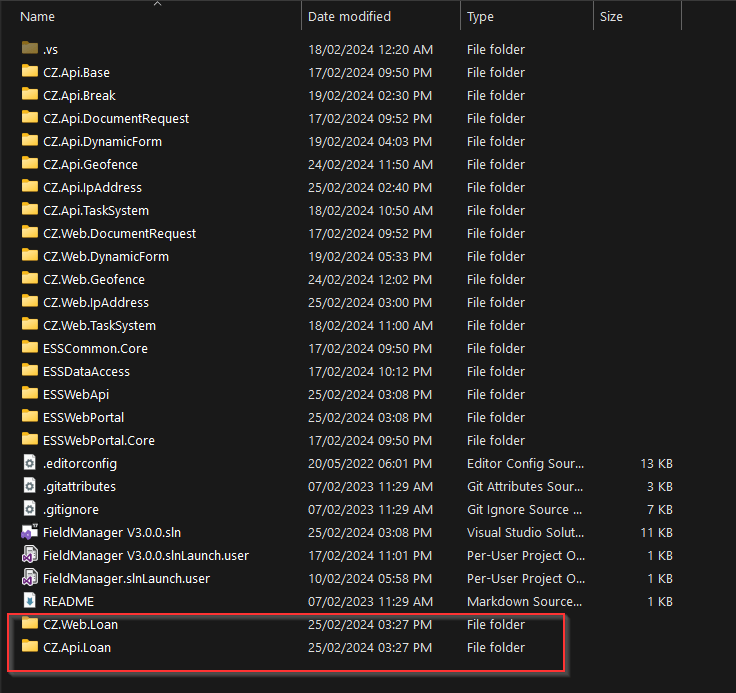The height and width of the screenshot is (693, 736).
Task: Click the 24/02/2024 11:50 AM date cell
Action: (x=370, y=164)
